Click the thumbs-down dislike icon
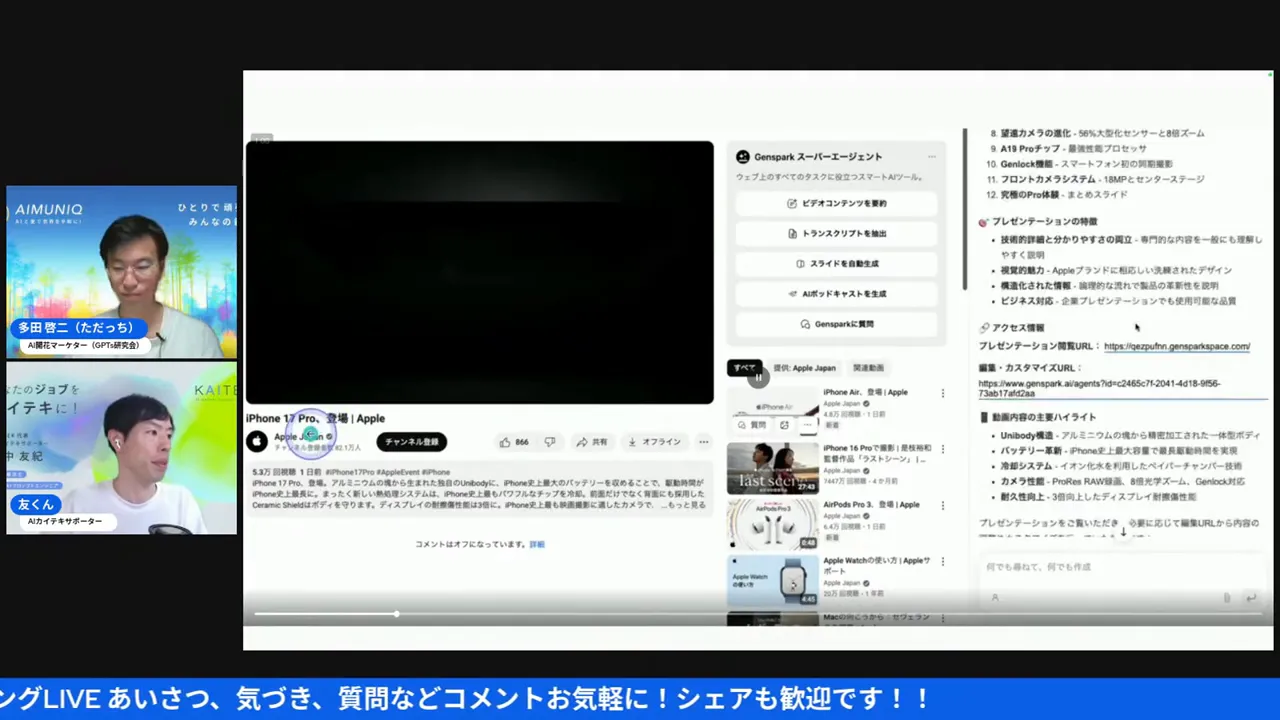Viewport: 1280px width, 720px height. click(549, 442)
